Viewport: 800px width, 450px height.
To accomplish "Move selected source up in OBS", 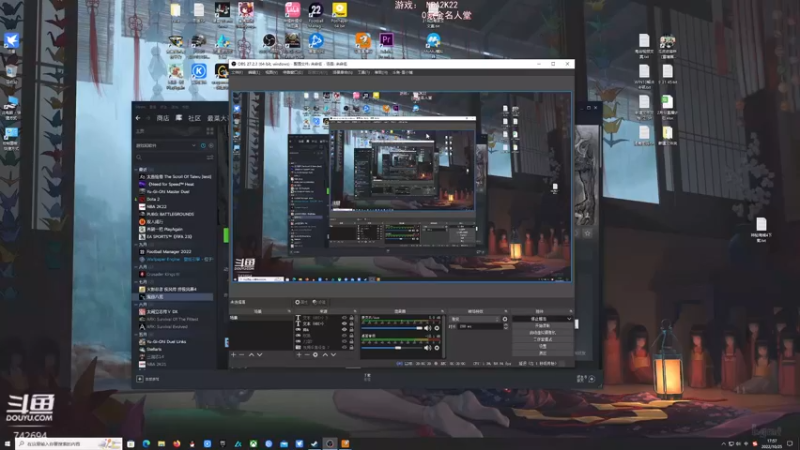I will 325,355.
